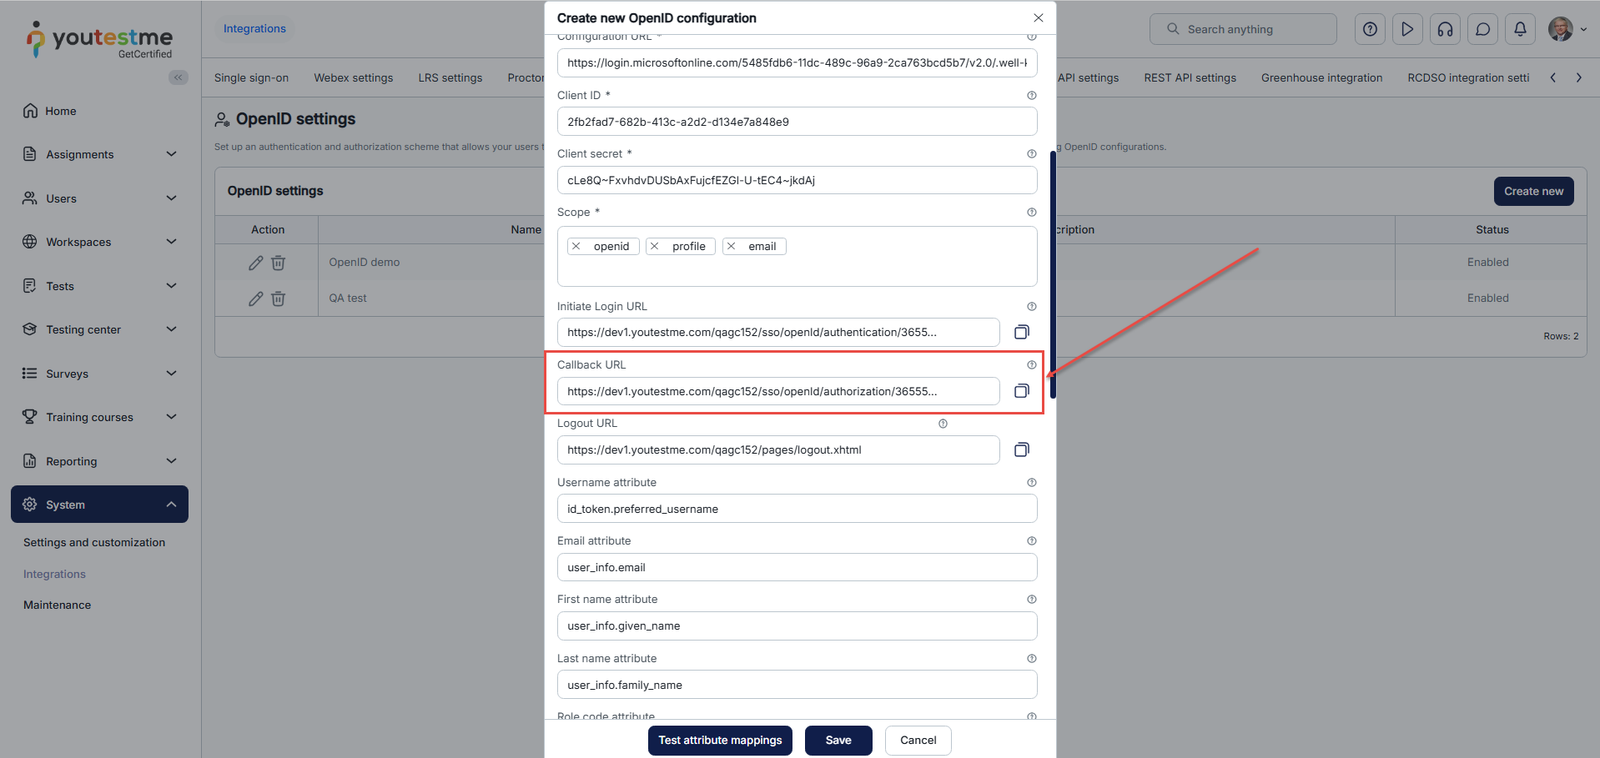Focus the Client secret input field
The image size is (1600, 758).
(797, 180)
